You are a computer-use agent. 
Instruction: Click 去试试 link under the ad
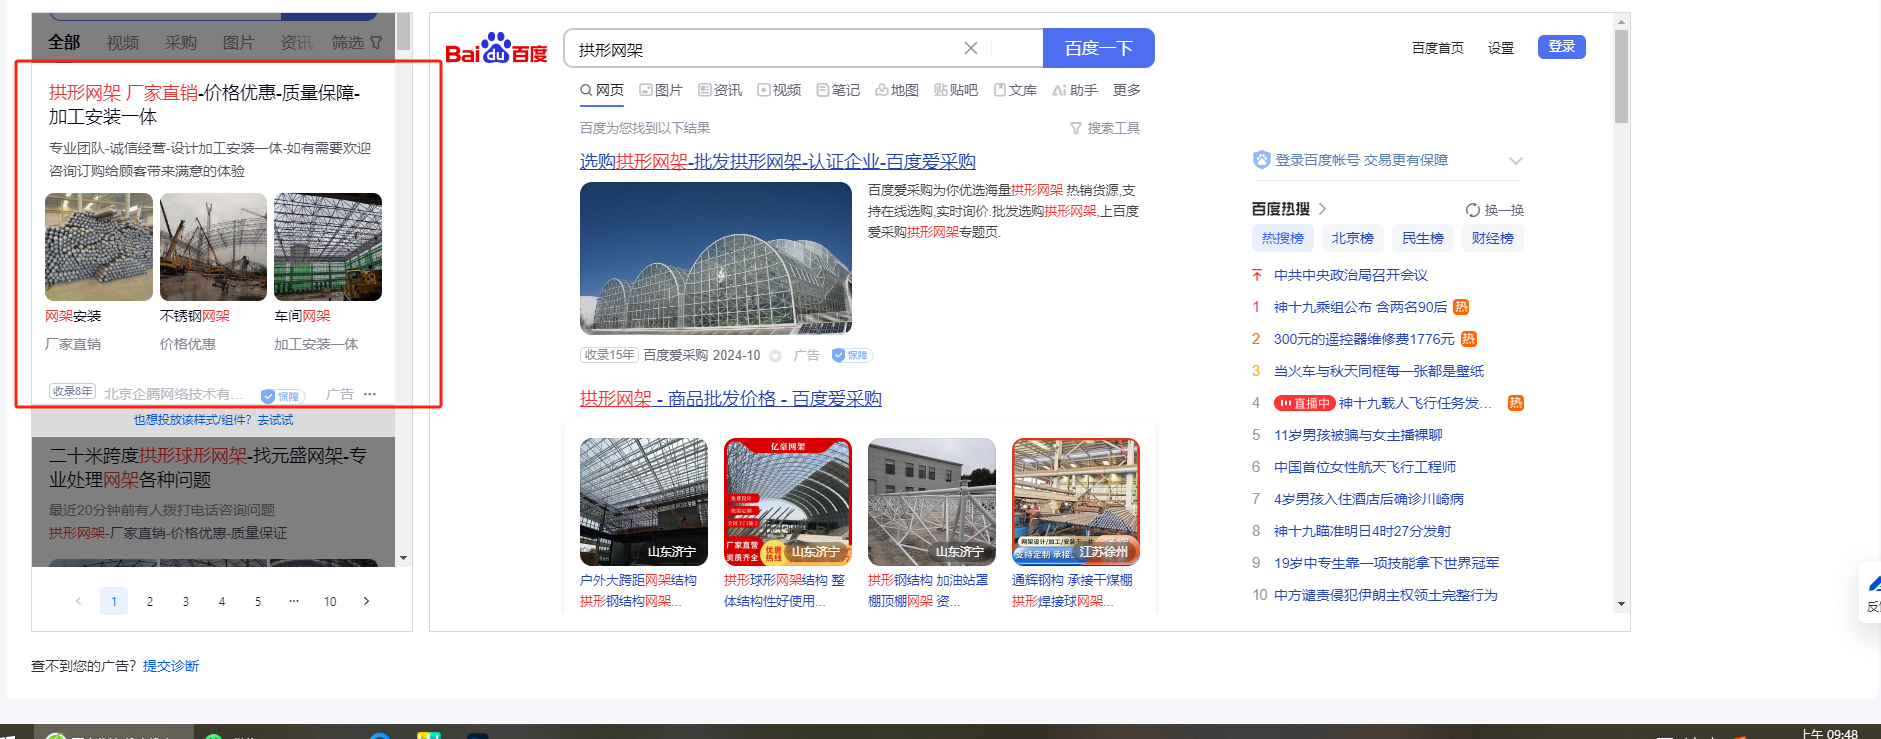pos(275,420)
